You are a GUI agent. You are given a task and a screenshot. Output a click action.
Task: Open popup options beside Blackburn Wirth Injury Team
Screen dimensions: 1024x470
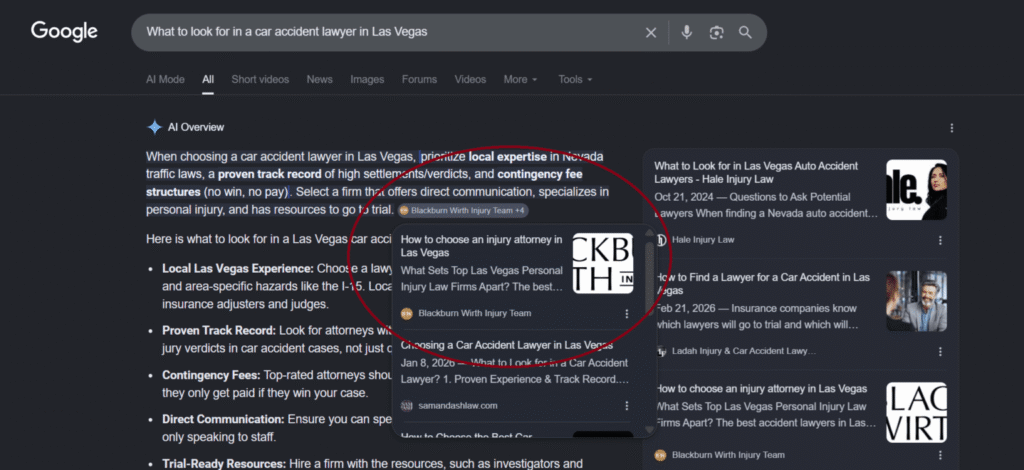click(x=626, y=313)
